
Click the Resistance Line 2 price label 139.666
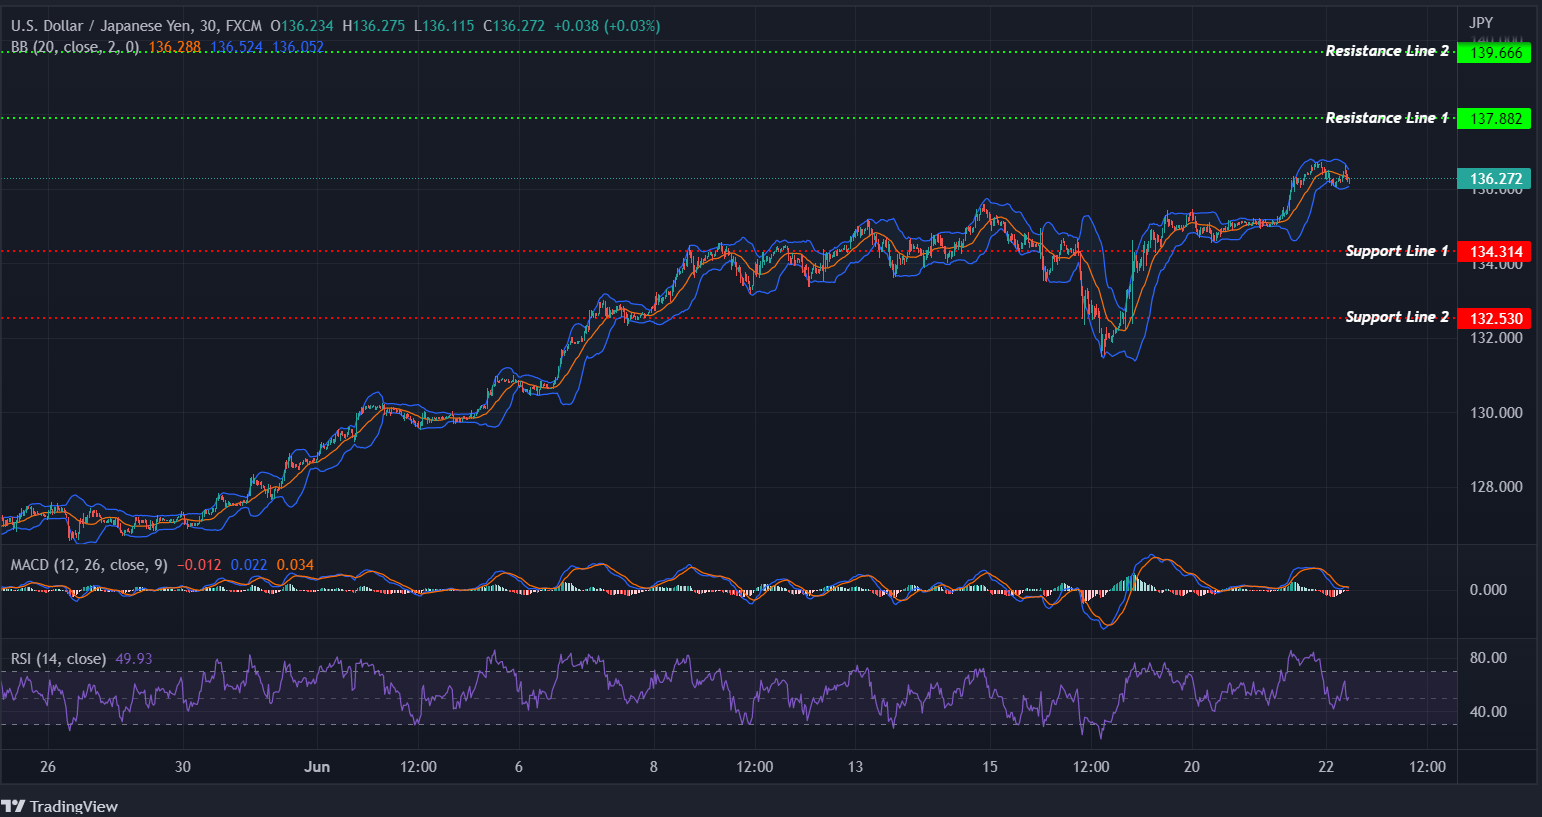click(x=1494, y=52)
